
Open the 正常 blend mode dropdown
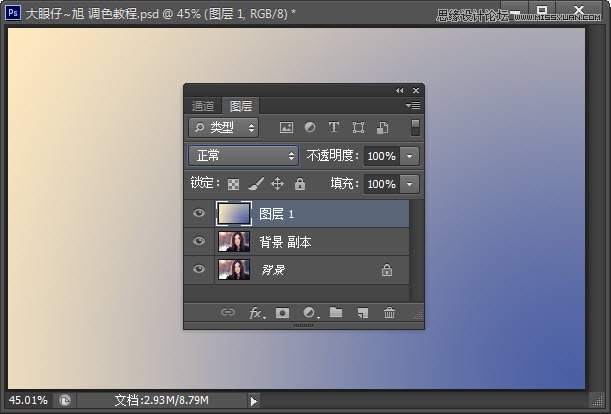(x=244, y=156)
